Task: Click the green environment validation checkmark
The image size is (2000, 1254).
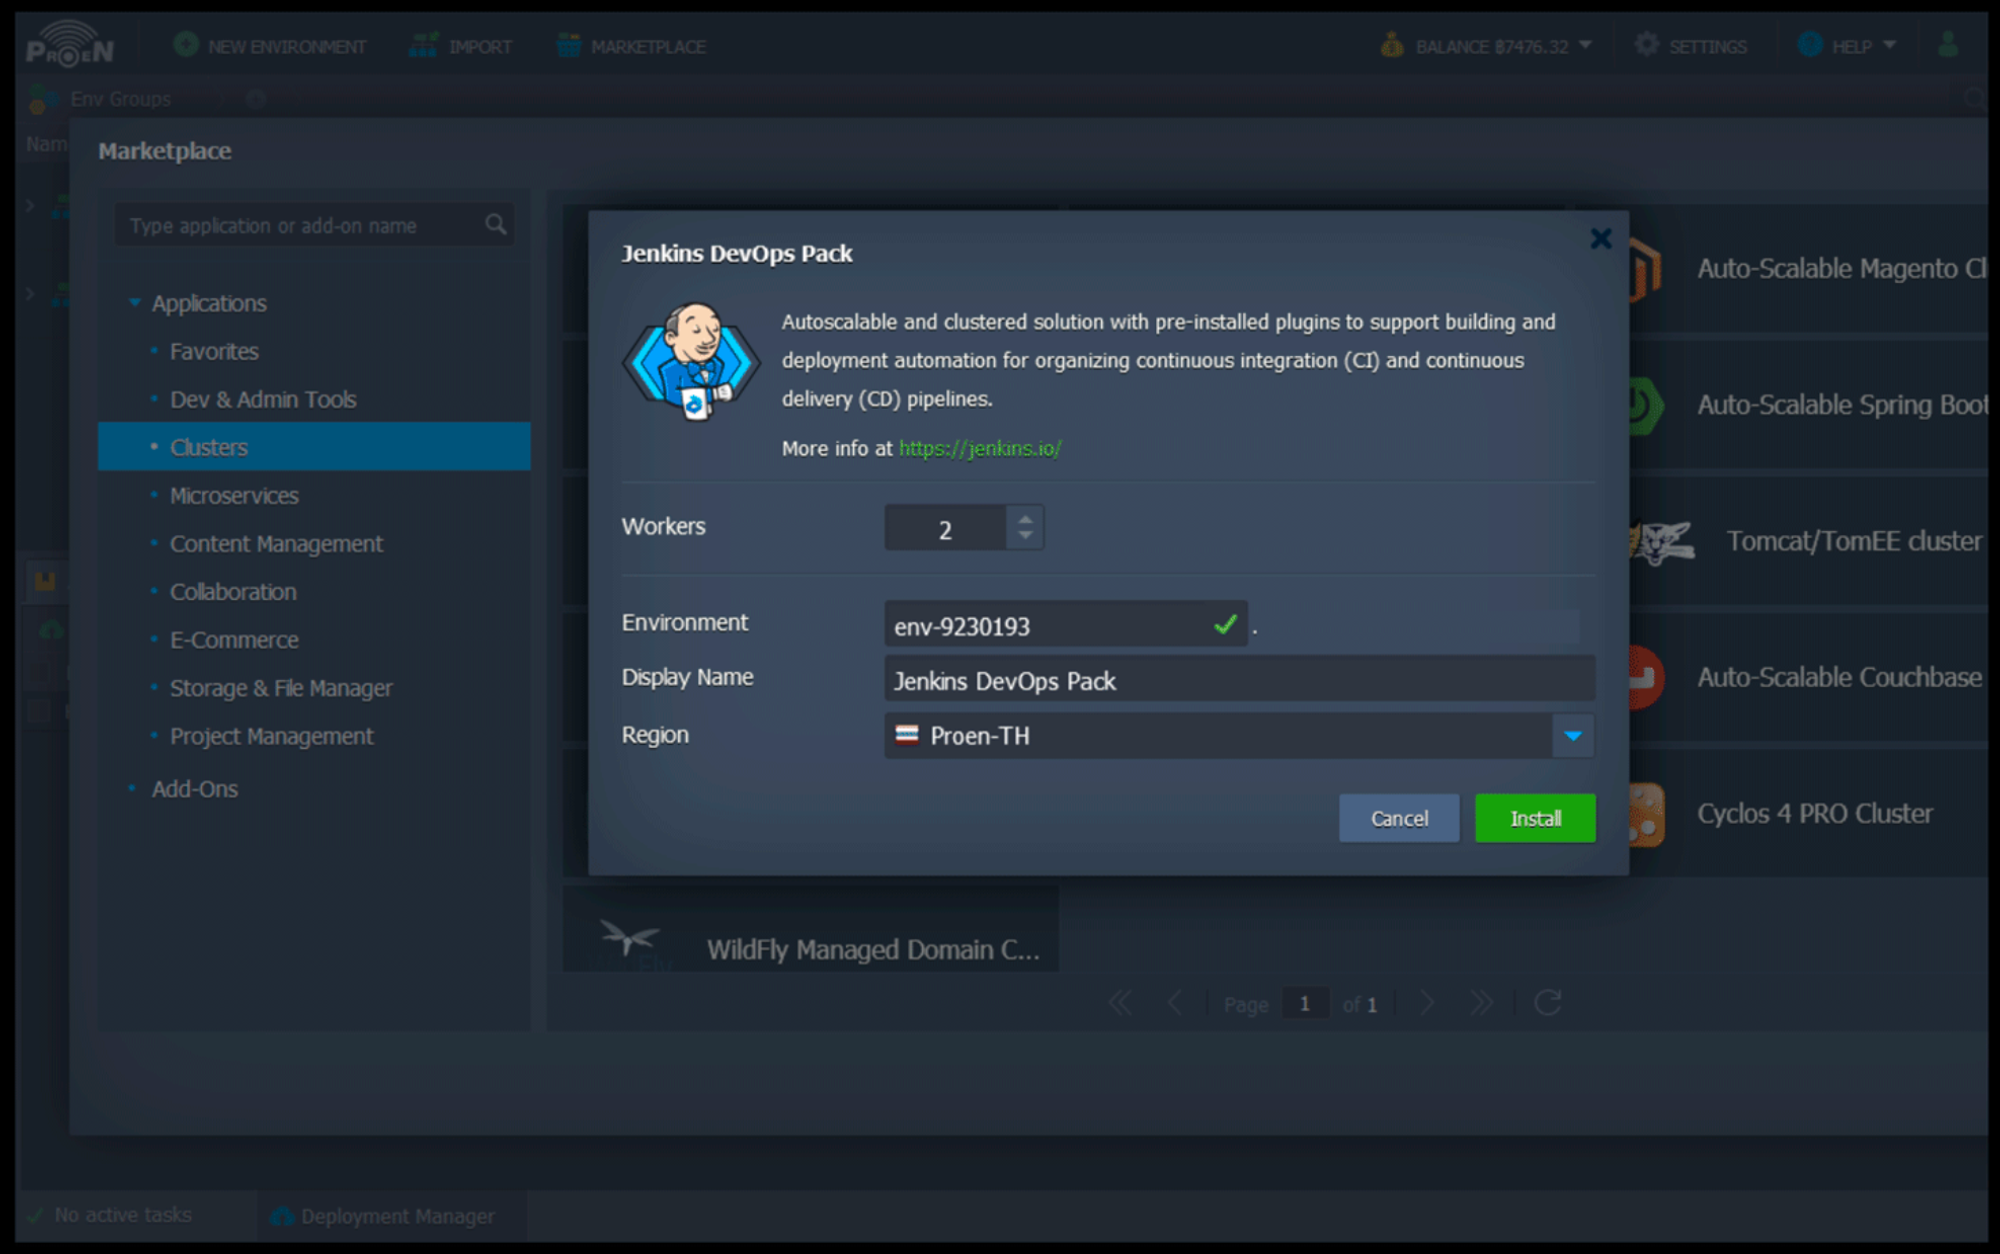Action: click(1225, 625)
